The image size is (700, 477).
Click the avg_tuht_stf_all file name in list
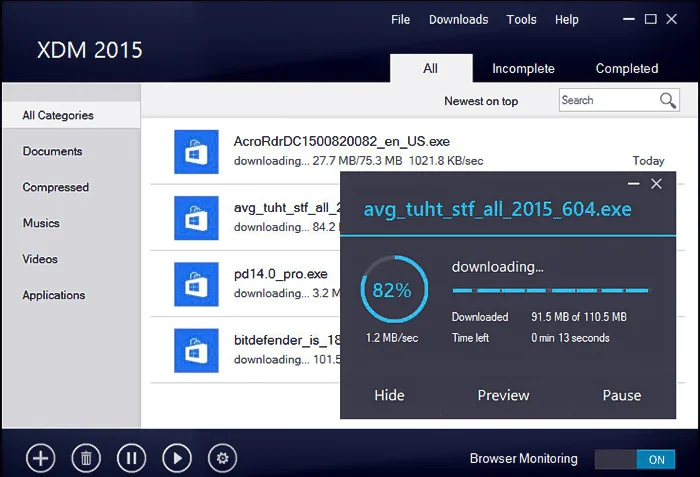pyautogui.click(x=287, y=208)
